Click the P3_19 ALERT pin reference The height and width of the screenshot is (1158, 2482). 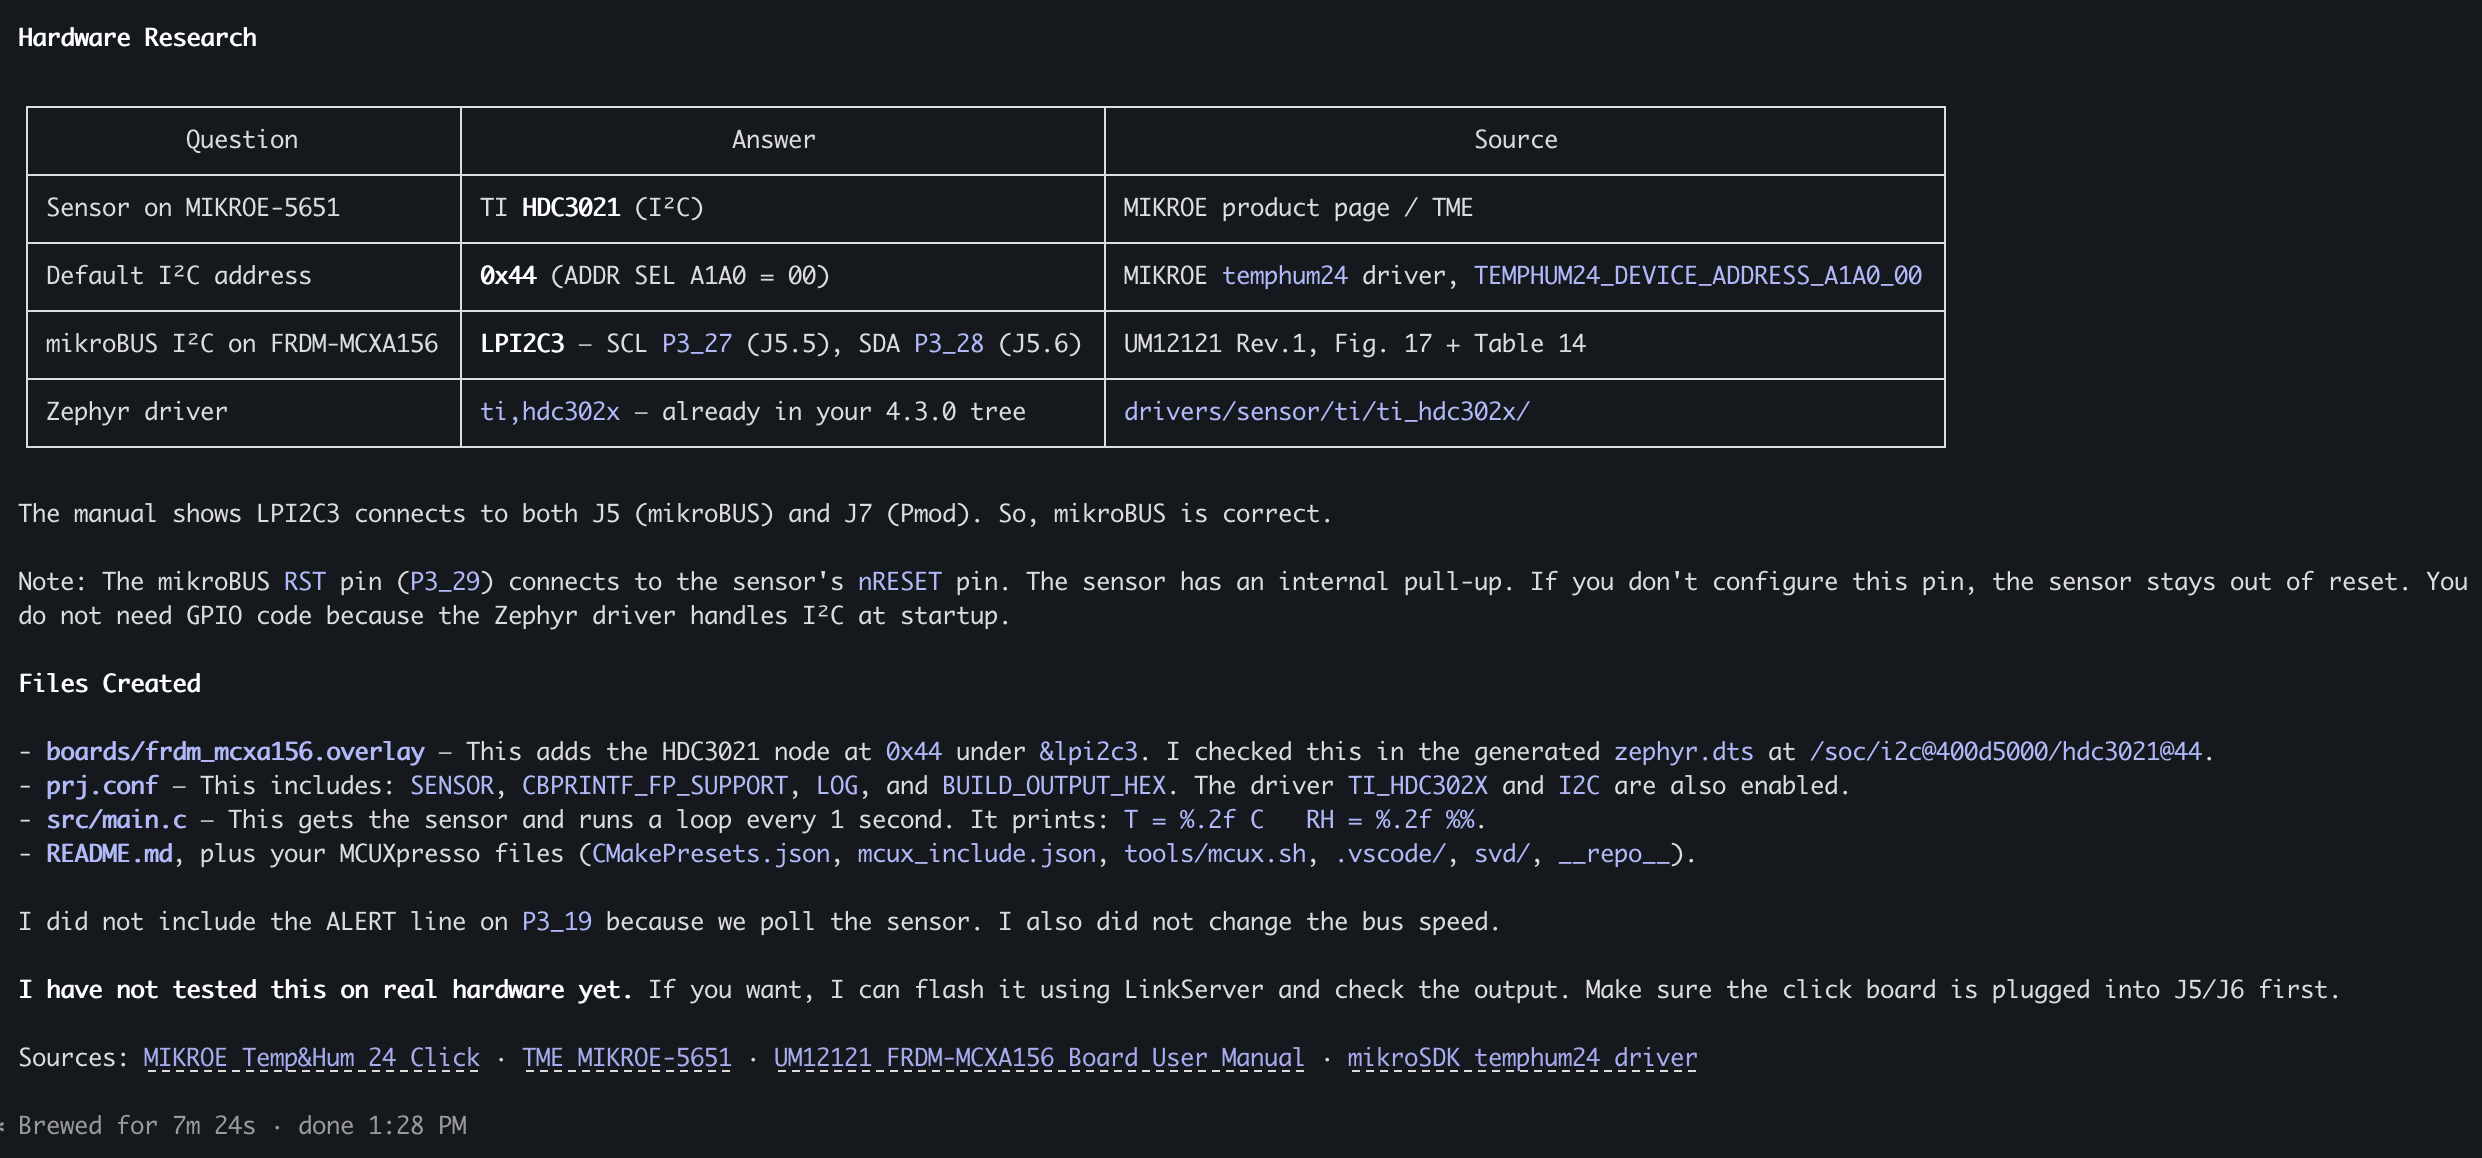coord(557,922)
